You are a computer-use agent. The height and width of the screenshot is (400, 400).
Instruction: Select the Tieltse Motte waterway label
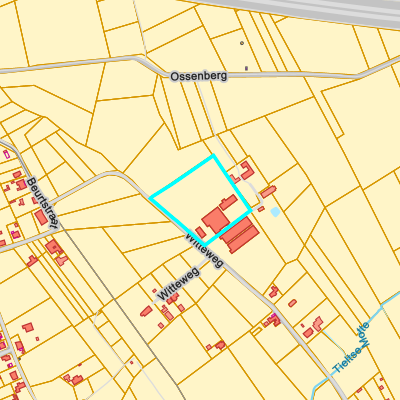(351, 347)
